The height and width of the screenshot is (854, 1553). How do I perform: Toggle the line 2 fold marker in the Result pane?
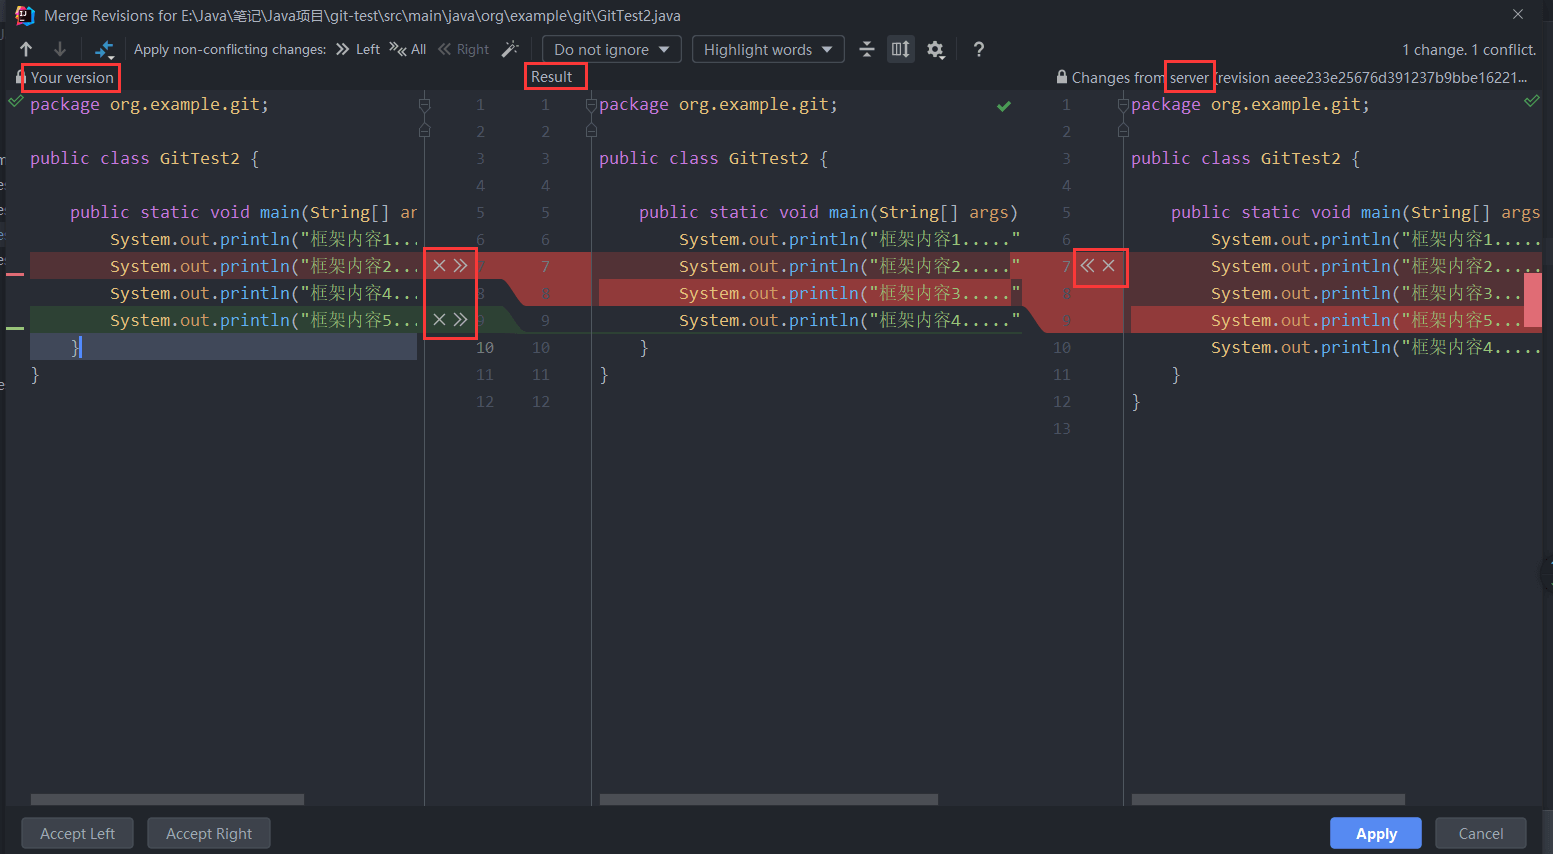pyautogui.click(x=591, y=131)
